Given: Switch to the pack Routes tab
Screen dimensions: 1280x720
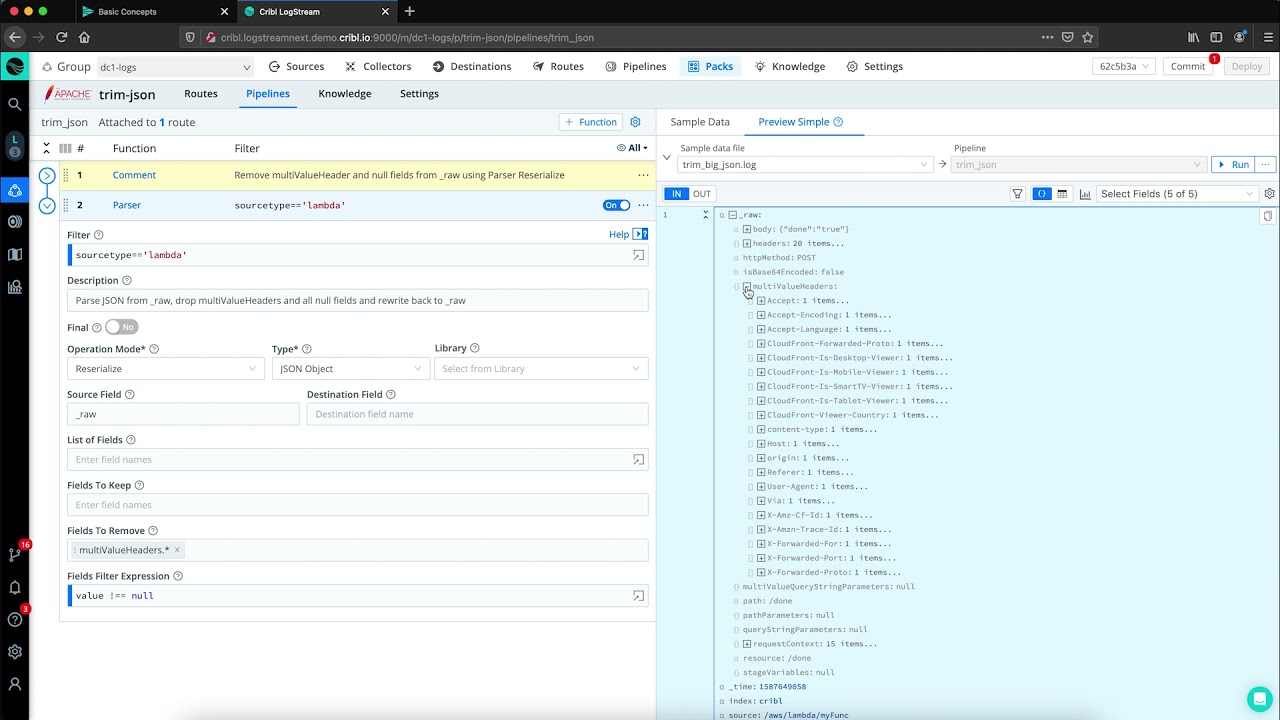Looking at the screenshot, I should coord(201,94).
